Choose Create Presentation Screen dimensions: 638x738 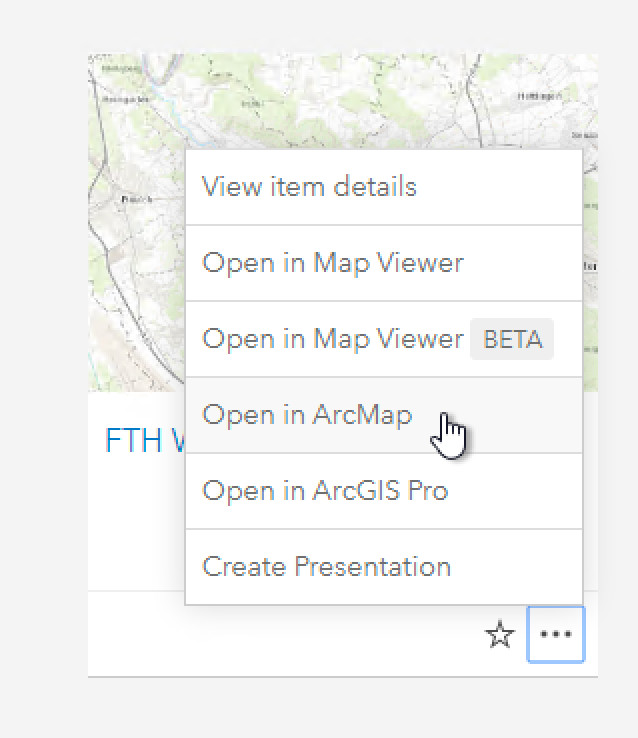tap(384, 567)
